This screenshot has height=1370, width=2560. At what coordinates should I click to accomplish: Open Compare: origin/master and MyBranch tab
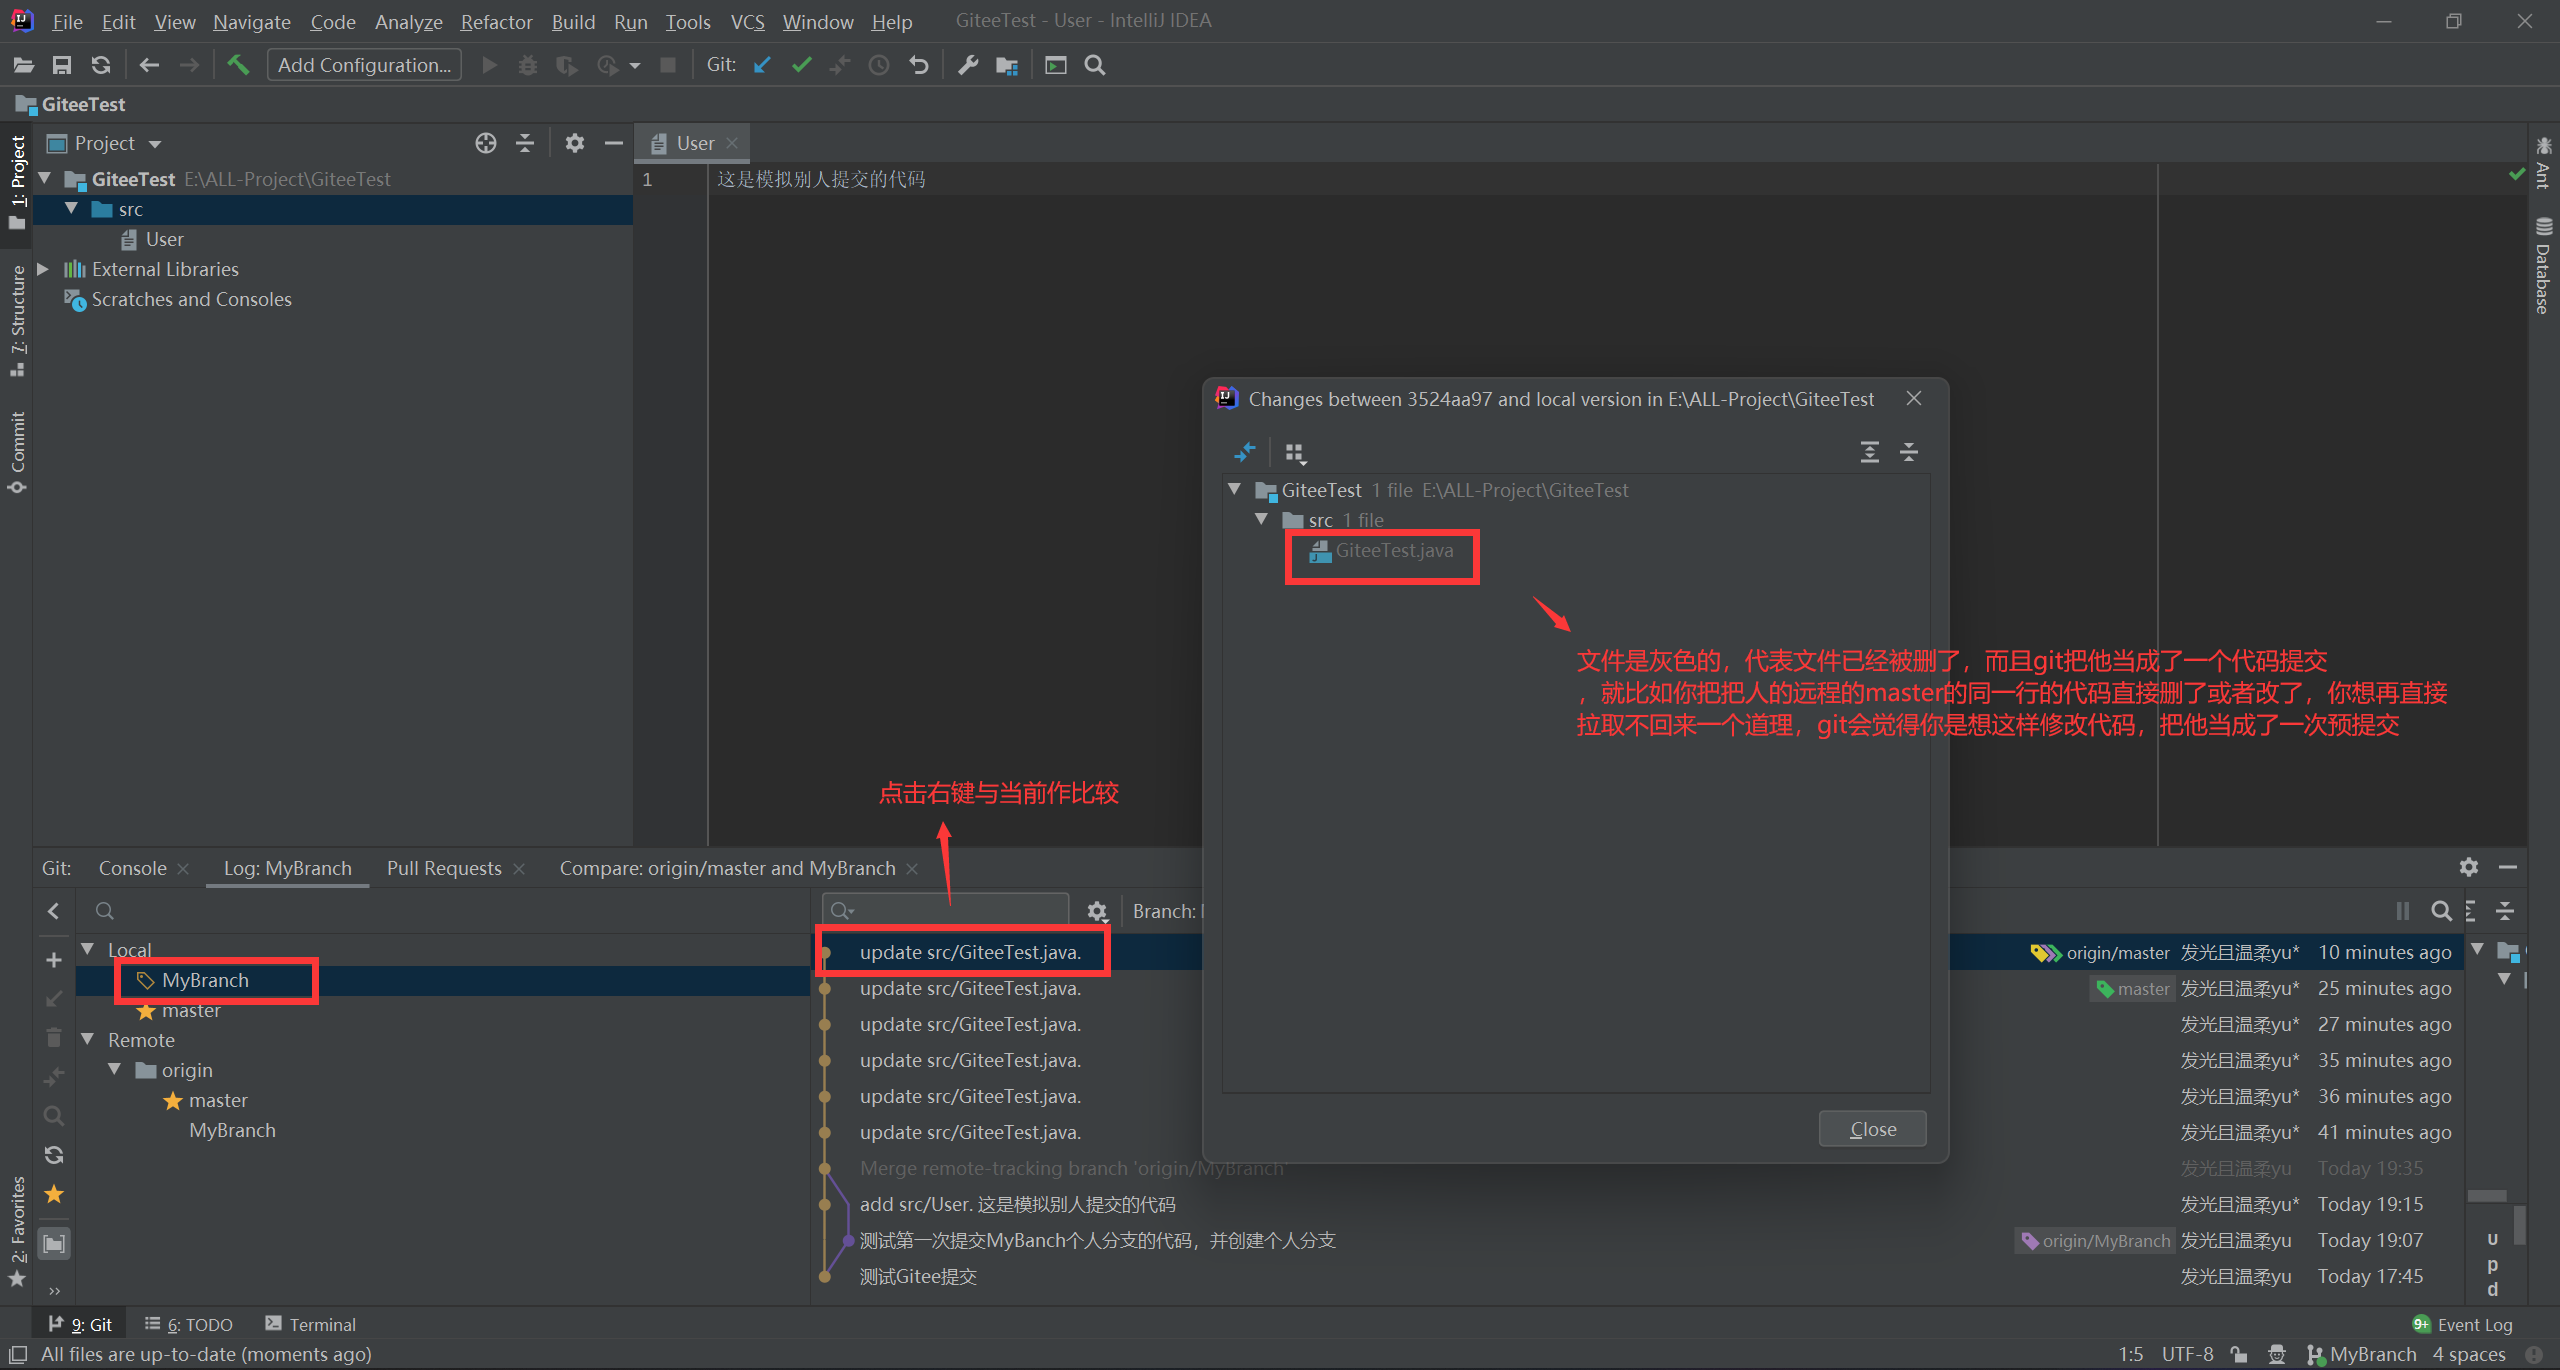[727, 868]
